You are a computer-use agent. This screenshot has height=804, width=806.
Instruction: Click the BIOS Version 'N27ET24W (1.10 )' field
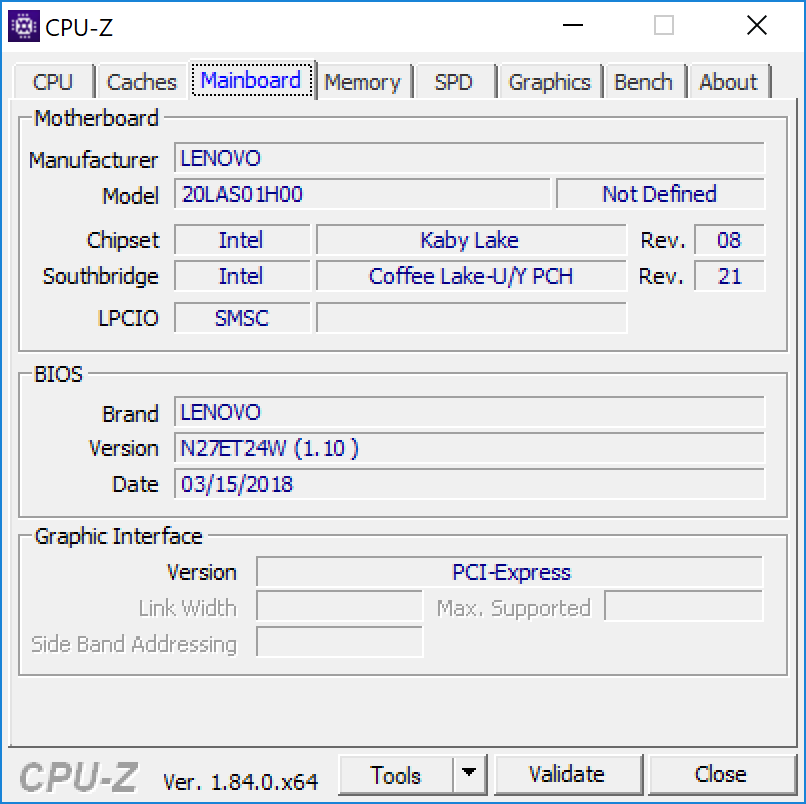point(469,448)
